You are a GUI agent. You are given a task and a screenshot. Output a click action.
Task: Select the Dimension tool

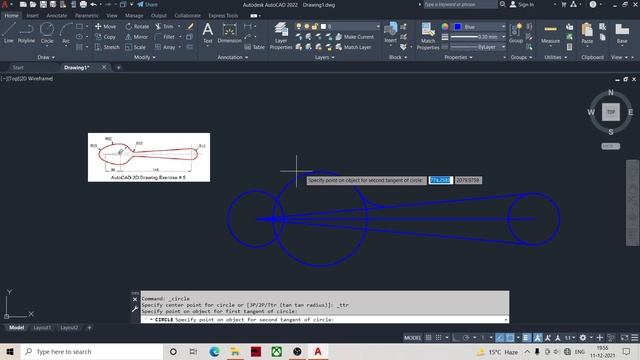(x=229, y=33)
